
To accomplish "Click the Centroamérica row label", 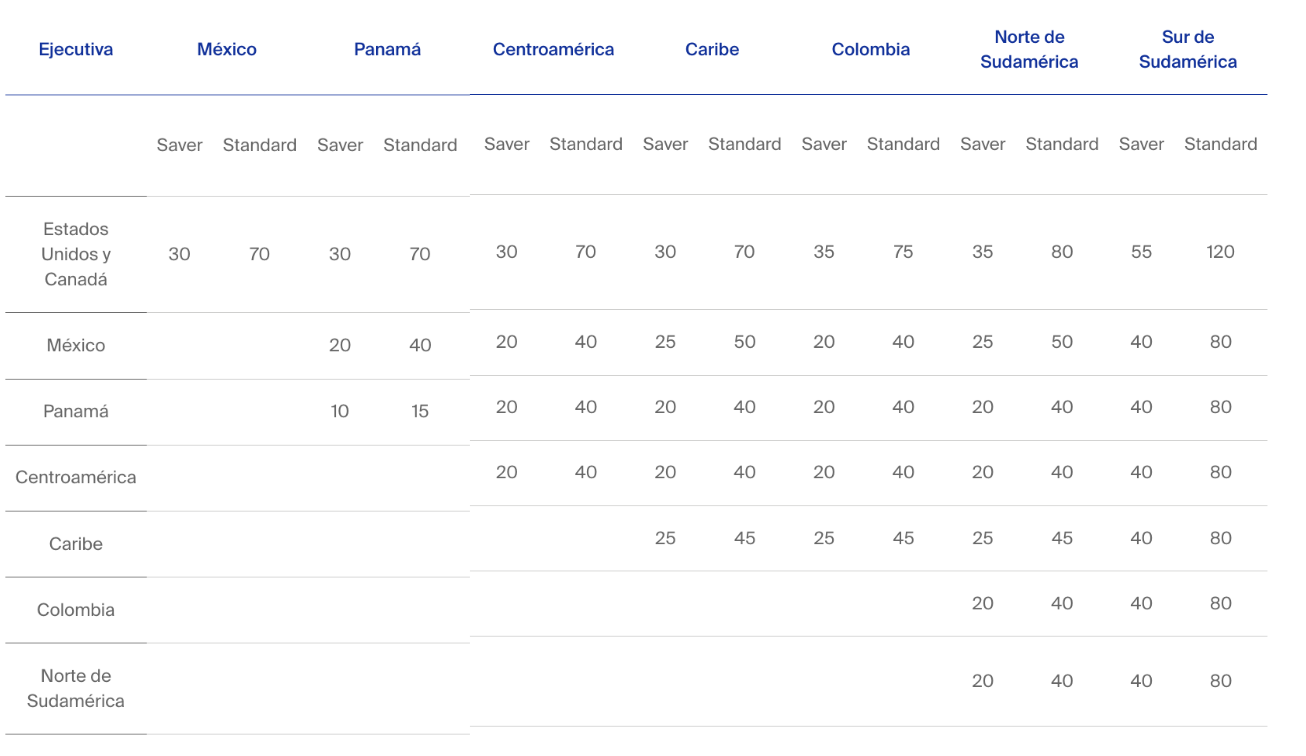I will point(76,477).
